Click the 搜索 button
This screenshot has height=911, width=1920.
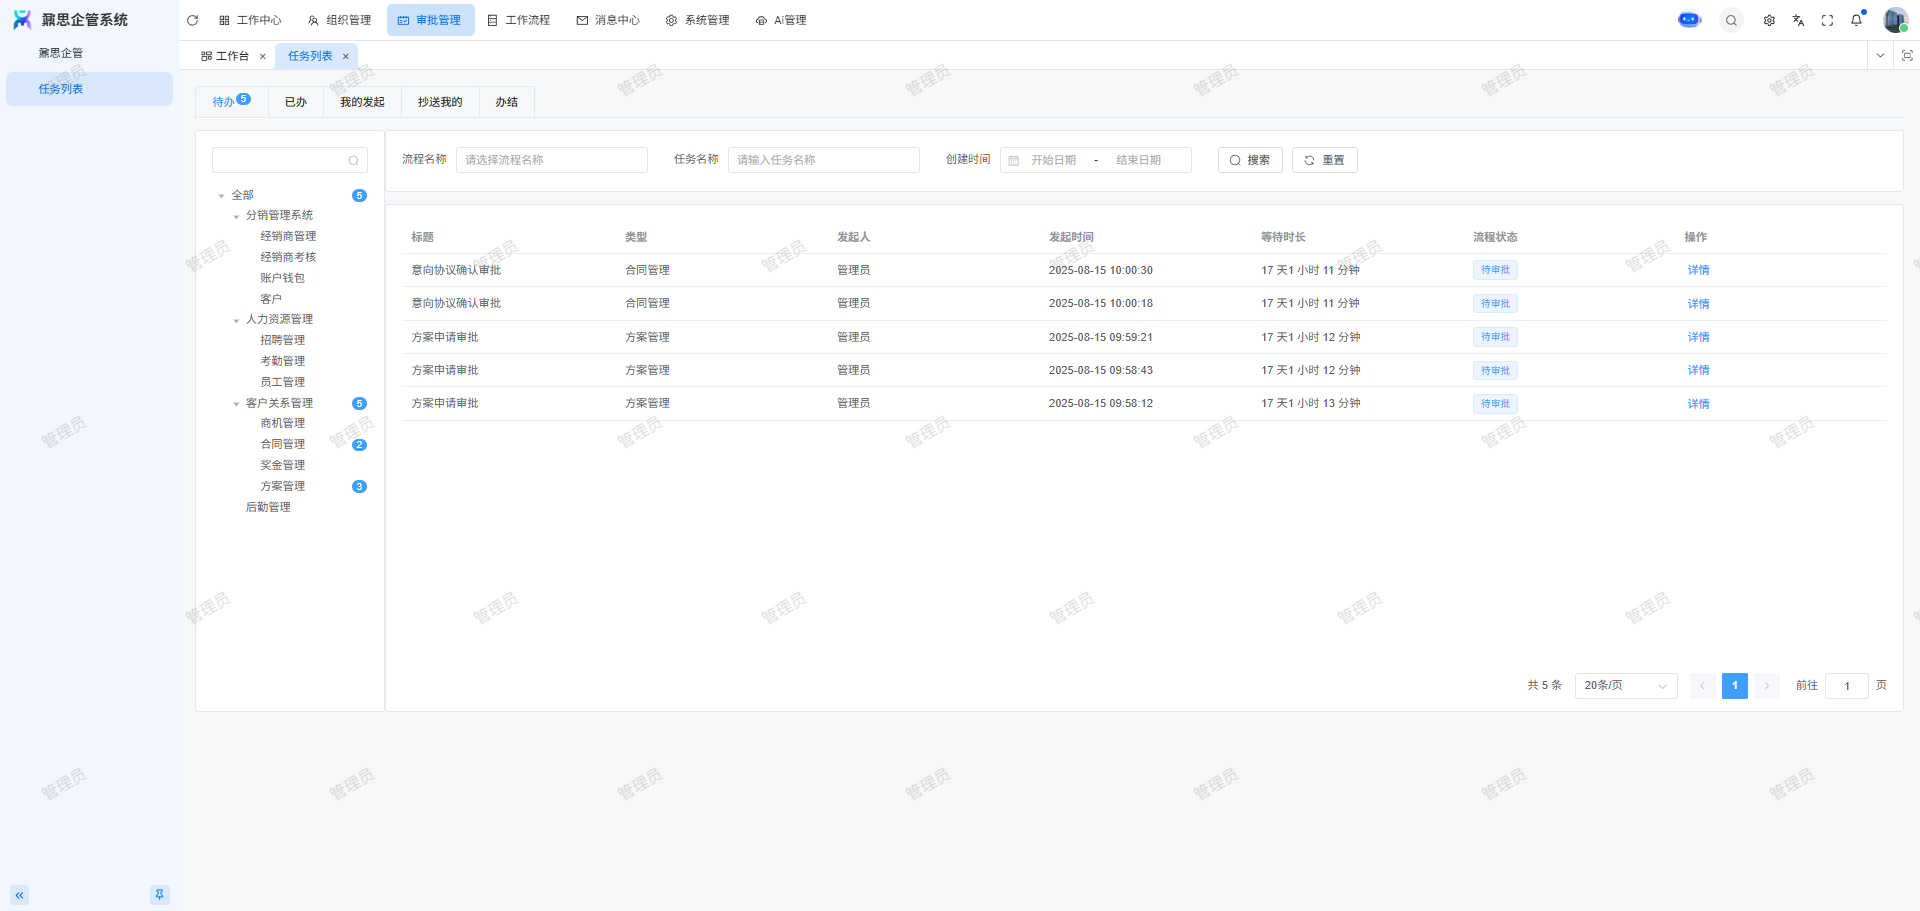(x=1249, y=160)
